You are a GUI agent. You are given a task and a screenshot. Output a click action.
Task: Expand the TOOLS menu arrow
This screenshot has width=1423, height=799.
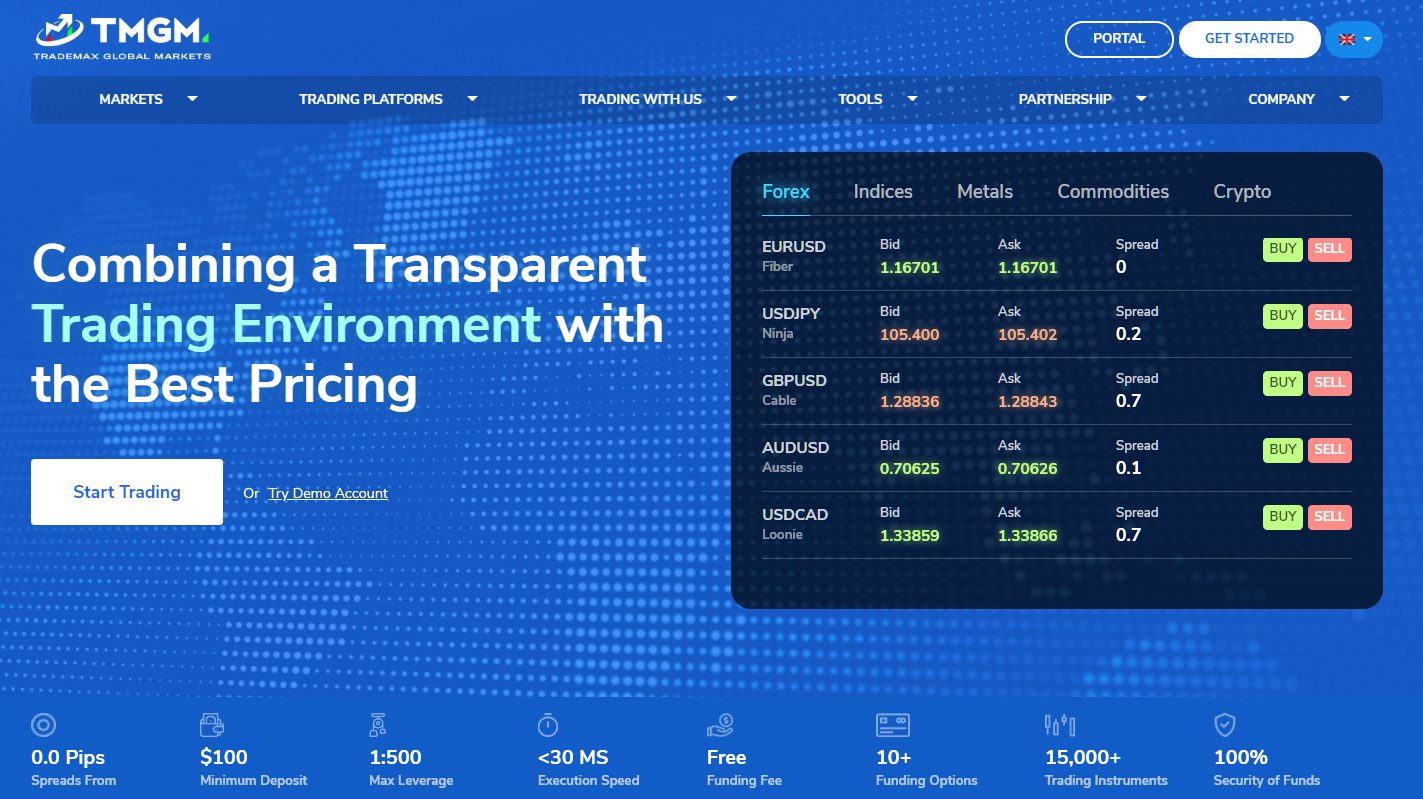tap(912, 99)
